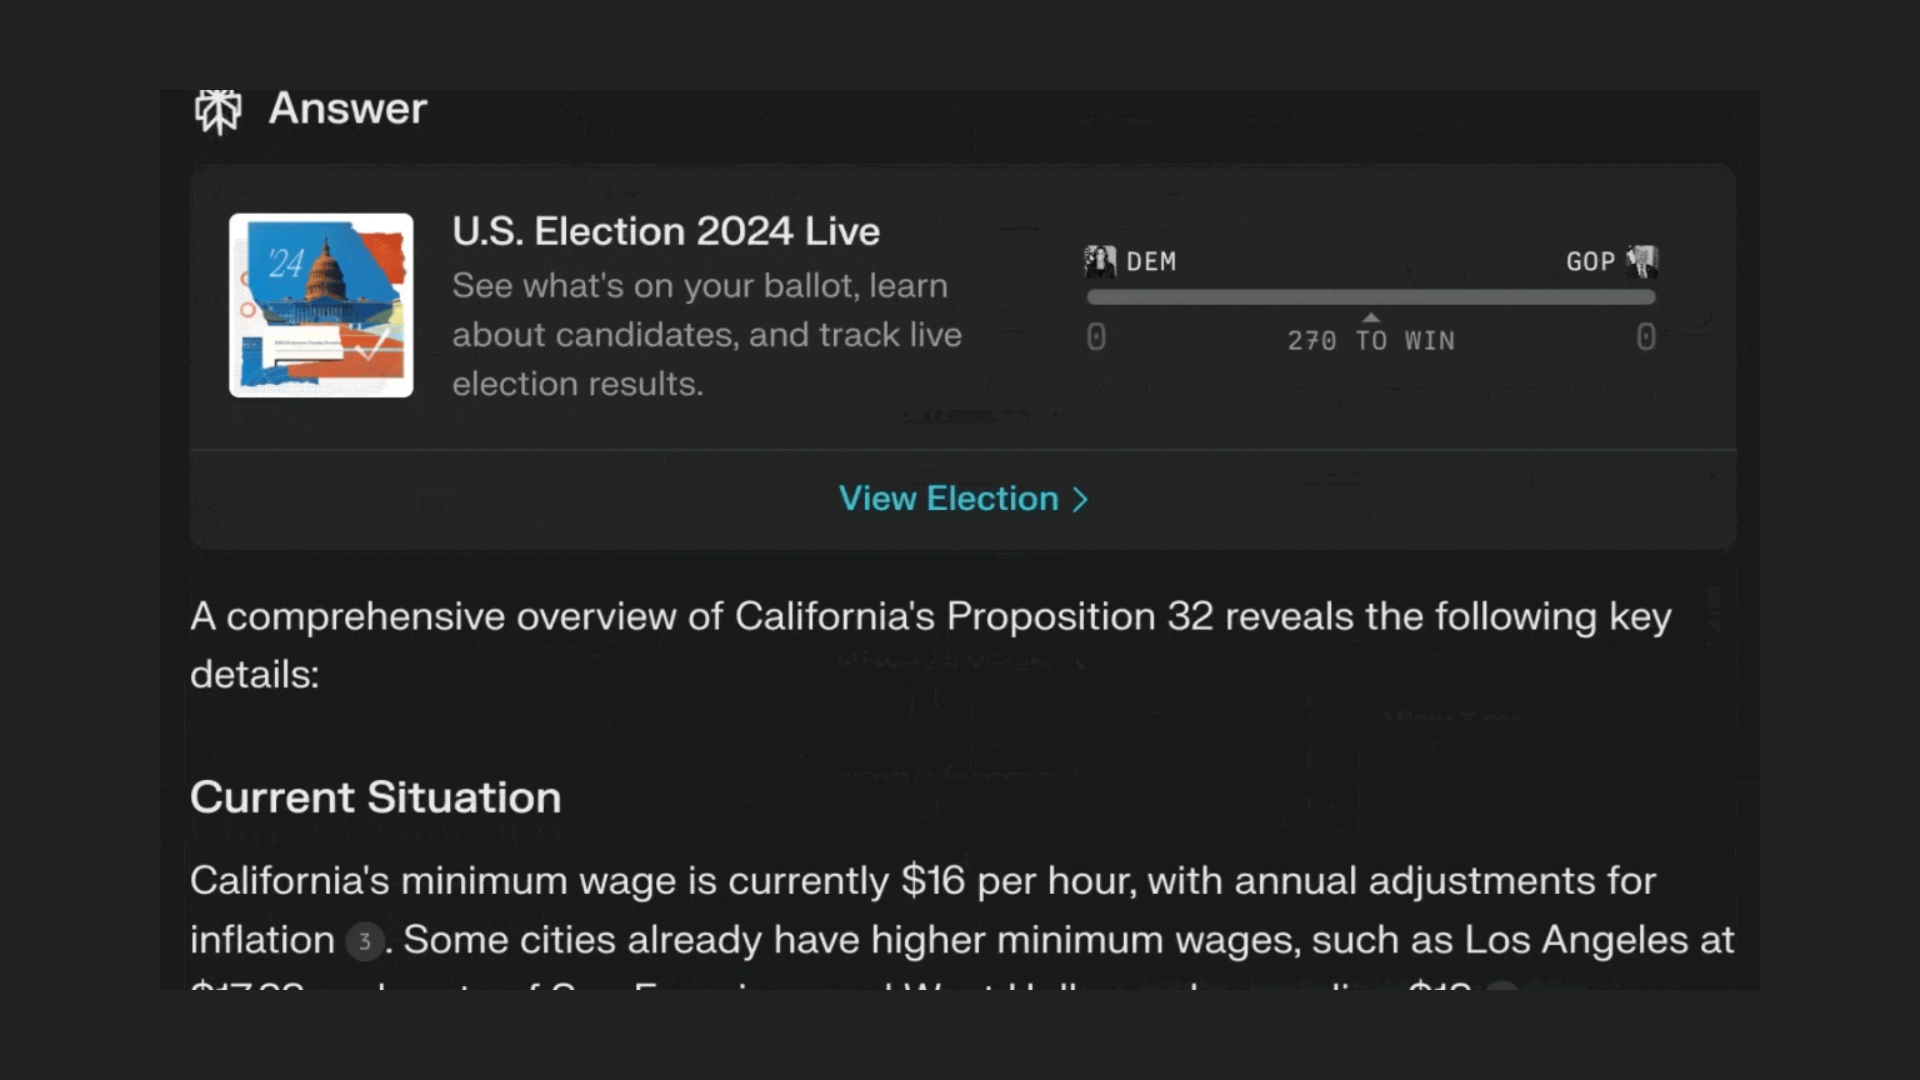Click the electoral vote progress bar

1370,297
